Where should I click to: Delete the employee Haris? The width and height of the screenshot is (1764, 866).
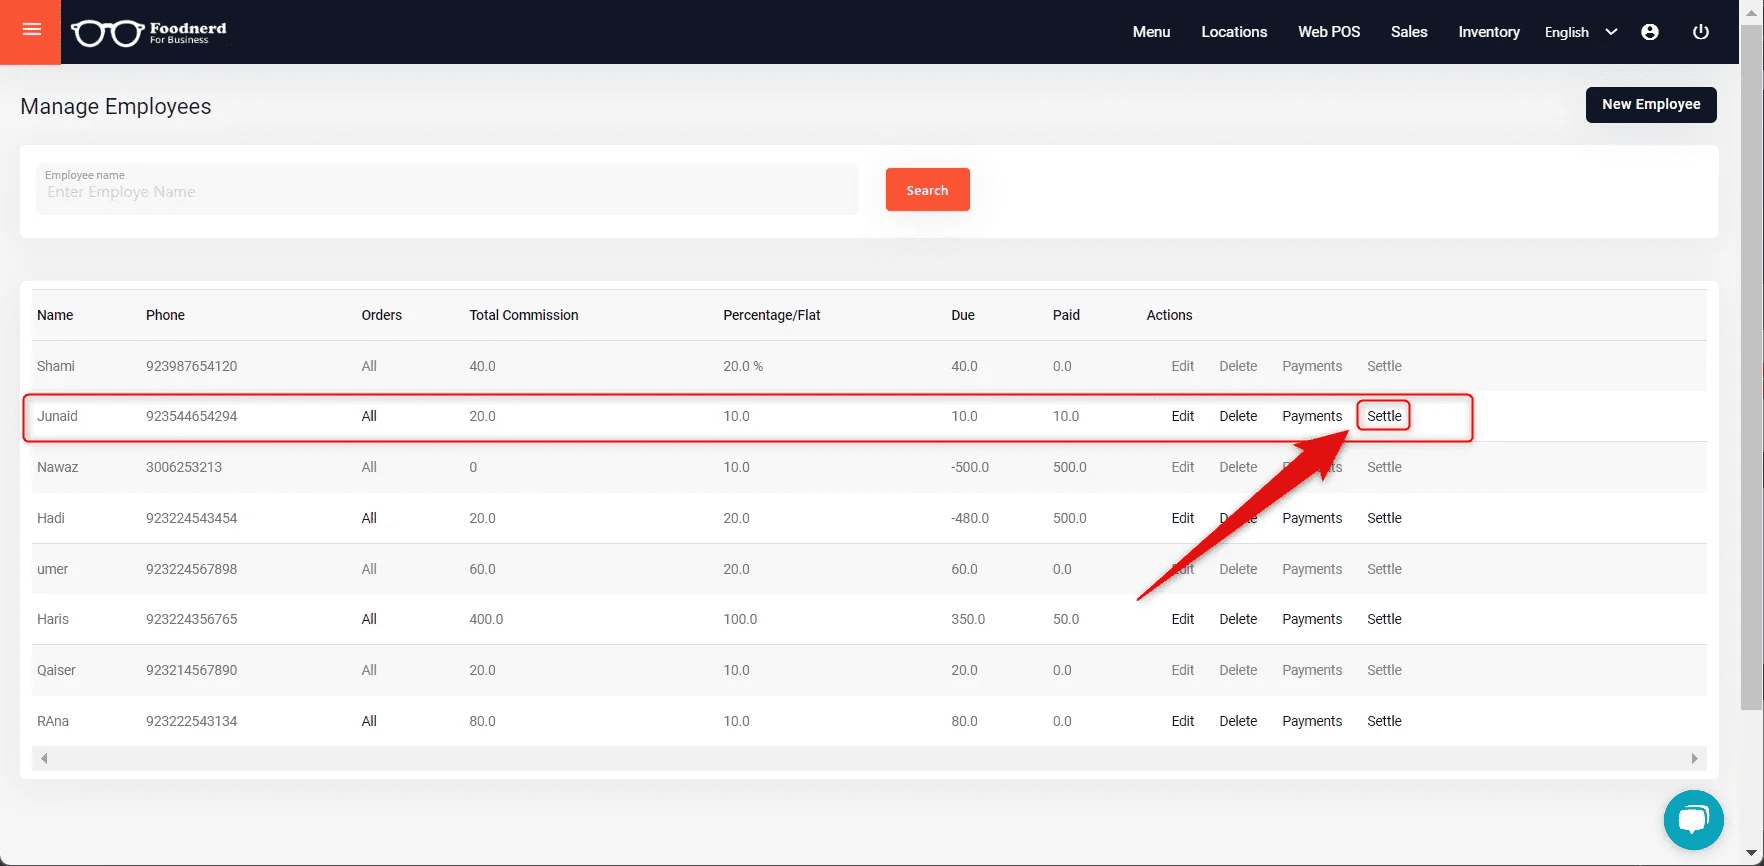coord(1238,619)
